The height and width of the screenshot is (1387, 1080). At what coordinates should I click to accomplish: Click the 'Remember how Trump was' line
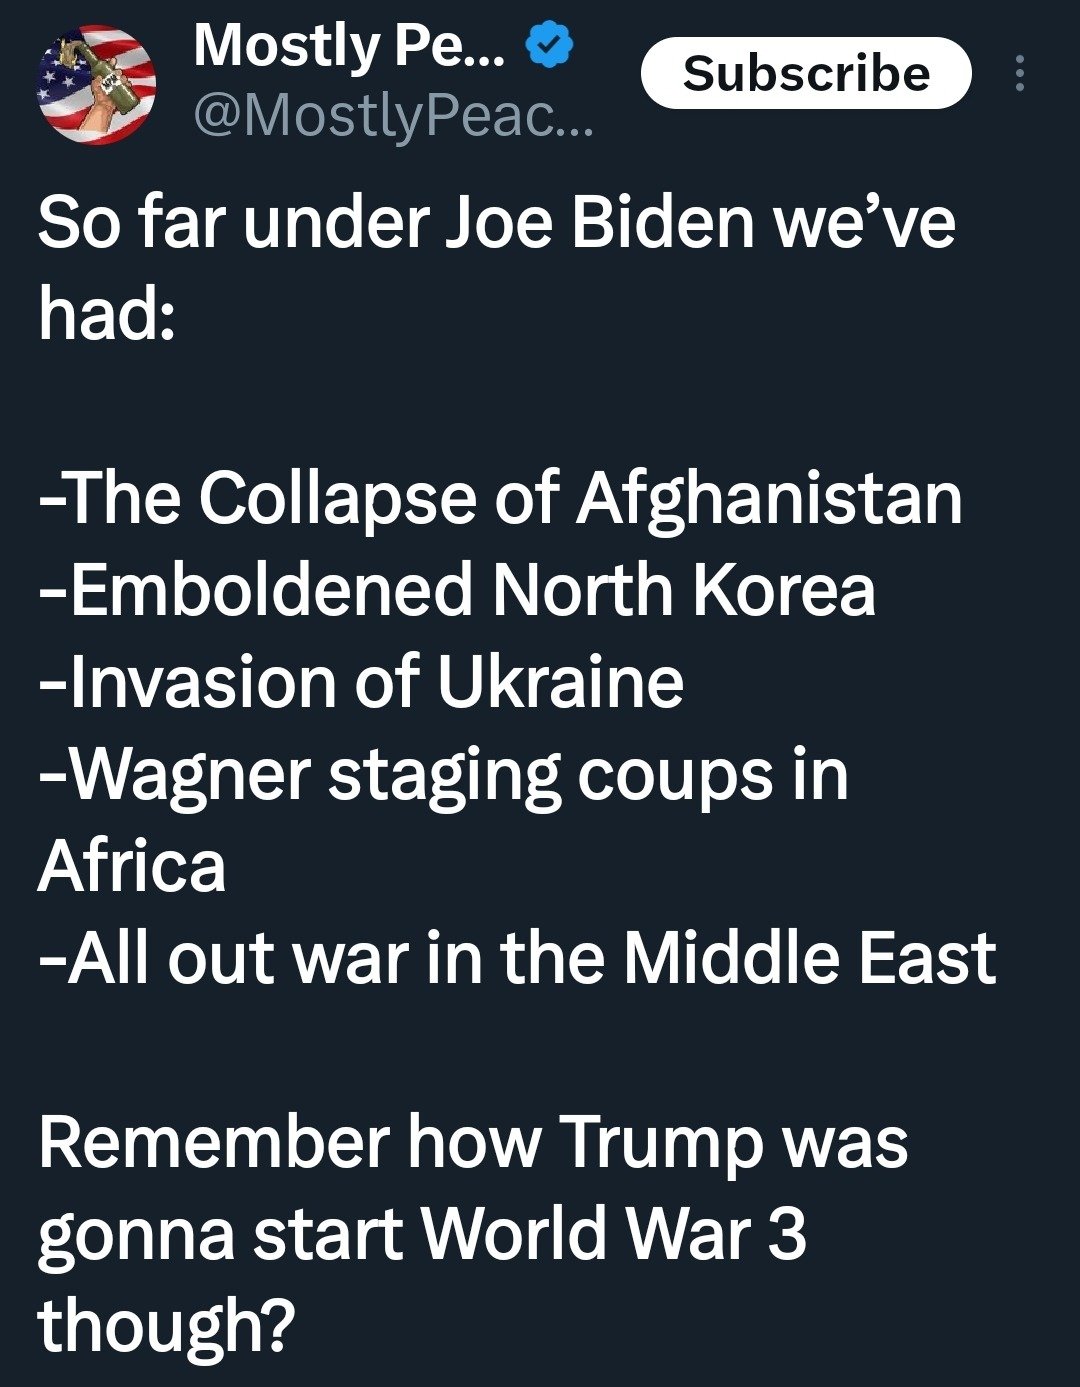[473, 1143]
